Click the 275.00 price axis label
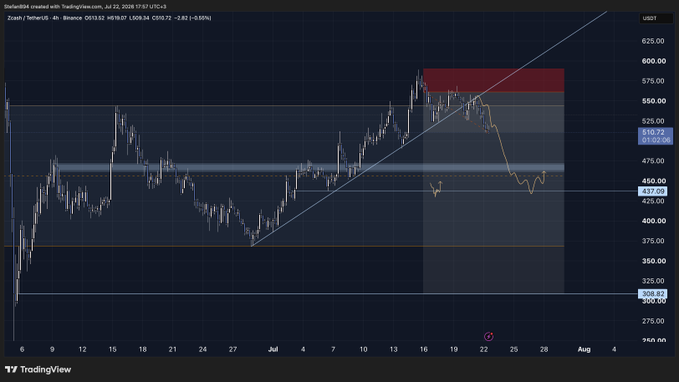 point(653,321)
